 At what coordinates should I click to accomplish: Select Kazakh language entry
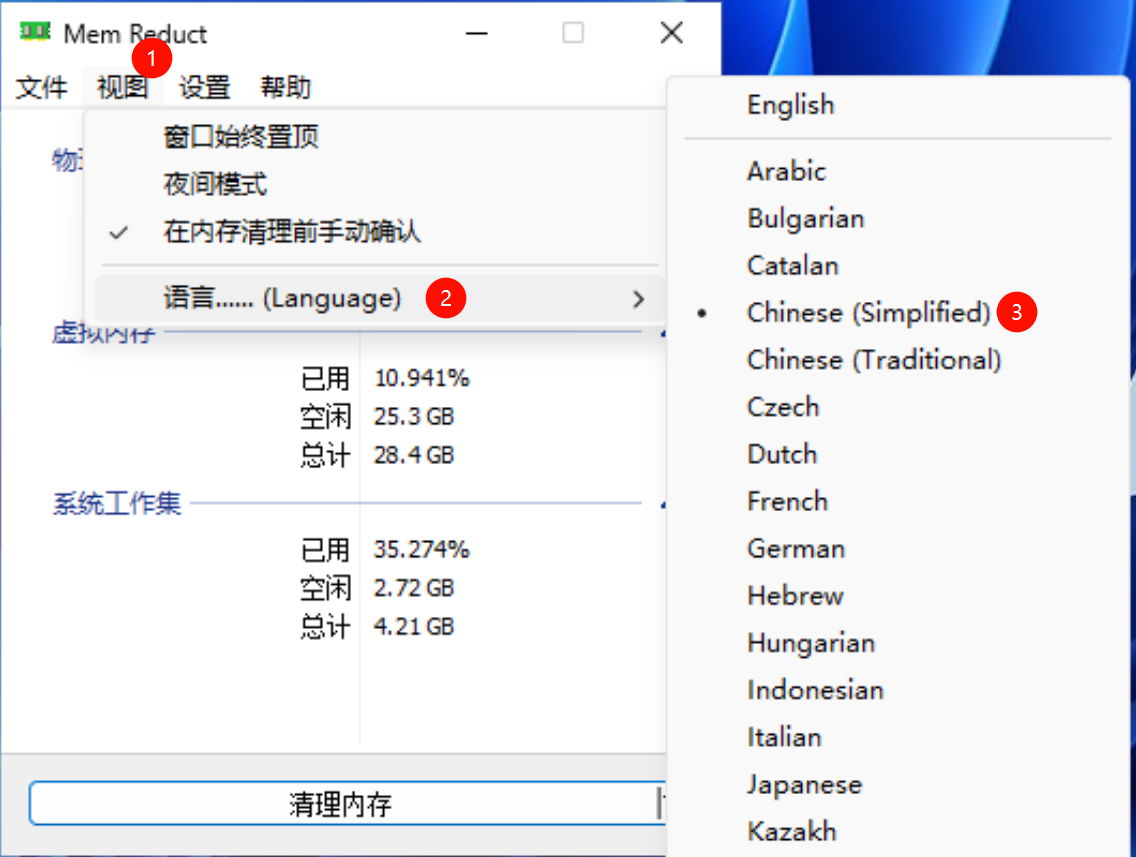pyautogui.click(x=791, y=831)
